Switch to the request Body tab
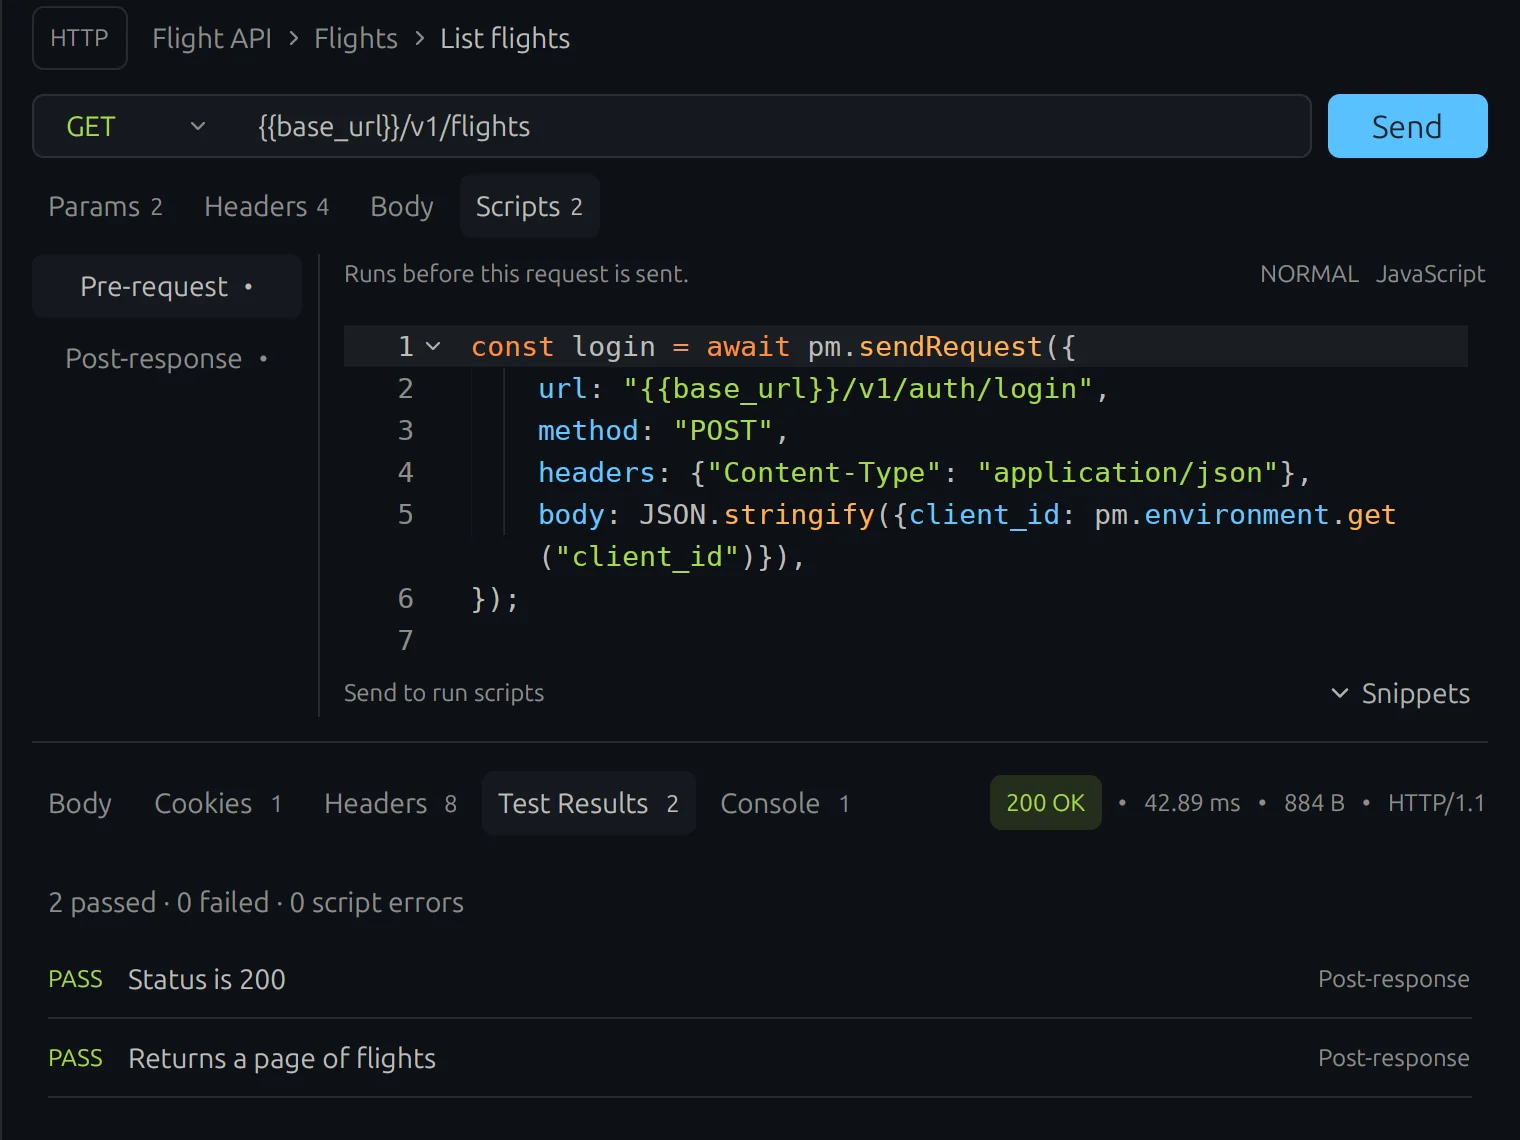The width and height of the screenshot is (1520, 1140). [x=402, y=206]
